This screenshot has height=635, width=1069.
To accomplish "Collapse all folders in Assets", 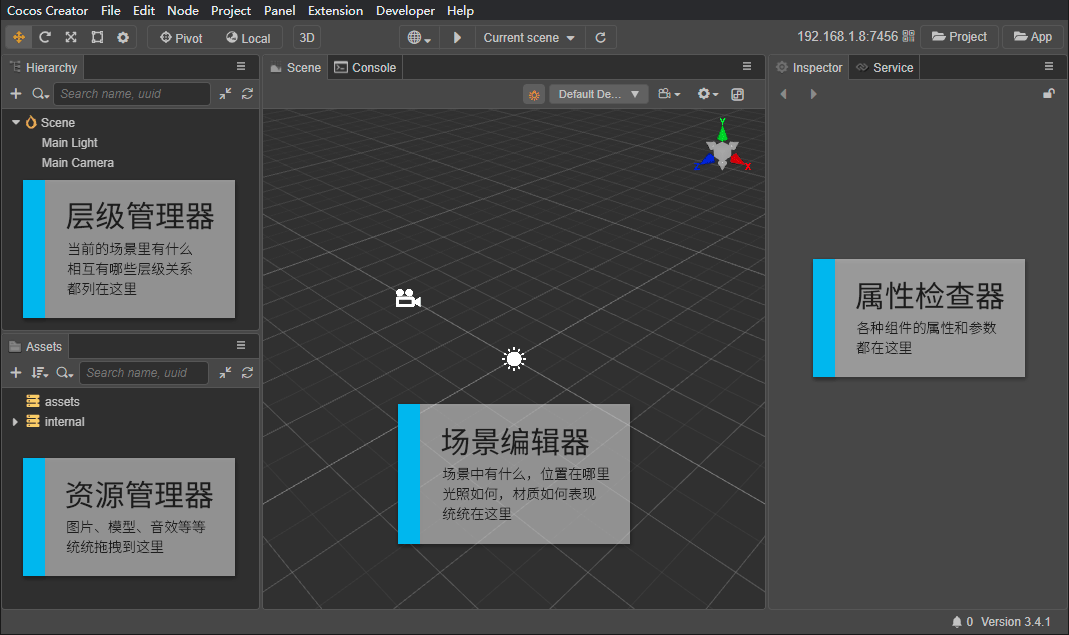I will pyautogui.click(x=225, y=372).
